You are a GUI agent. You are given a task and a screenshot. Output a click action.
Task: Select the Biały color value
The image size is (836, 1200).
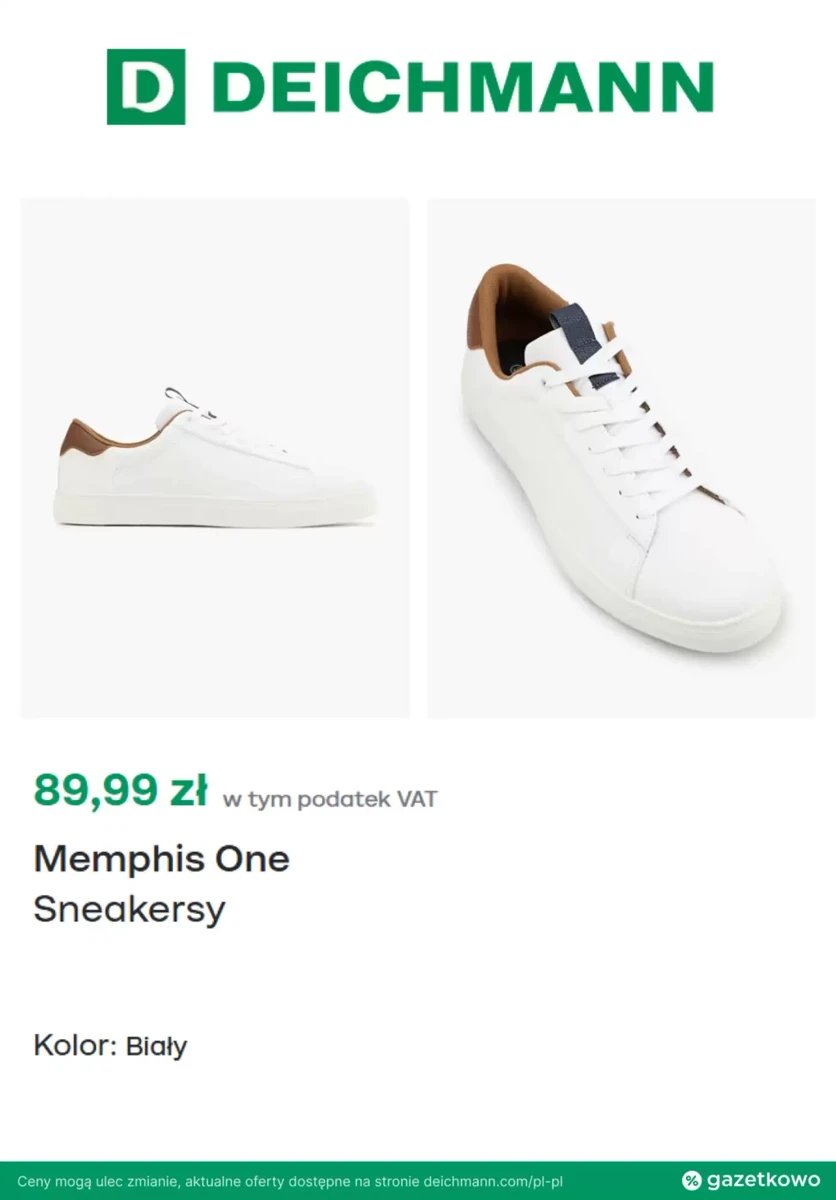coord(156,1047)
